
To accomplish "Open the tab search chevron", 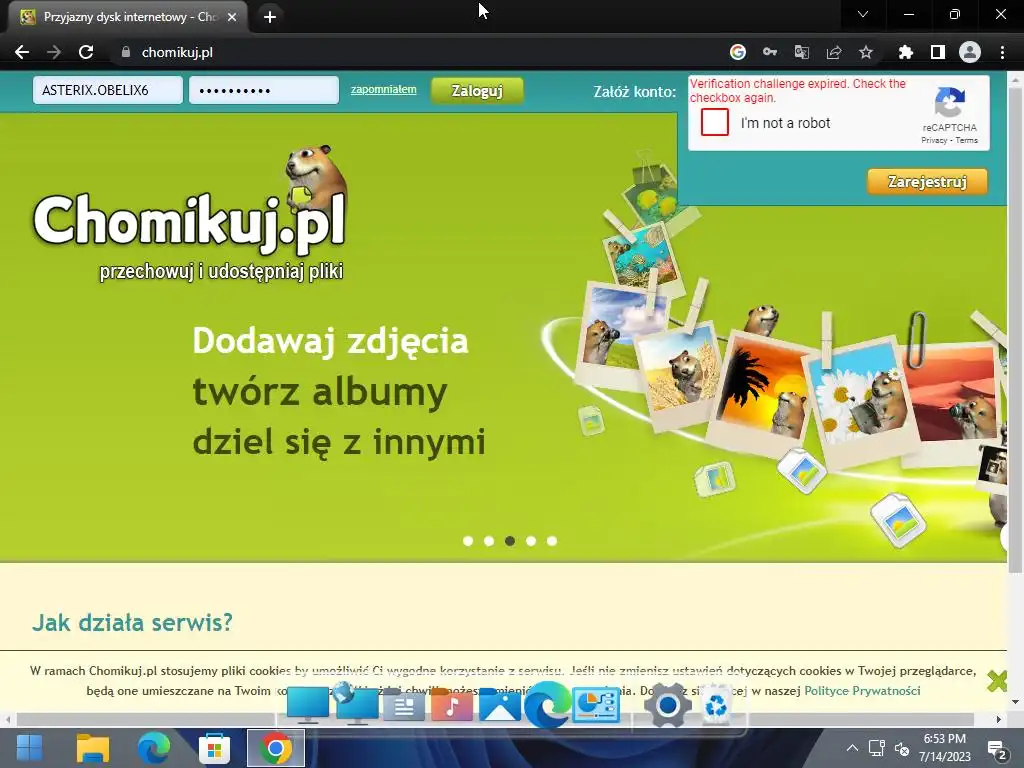I will point(863,14).
